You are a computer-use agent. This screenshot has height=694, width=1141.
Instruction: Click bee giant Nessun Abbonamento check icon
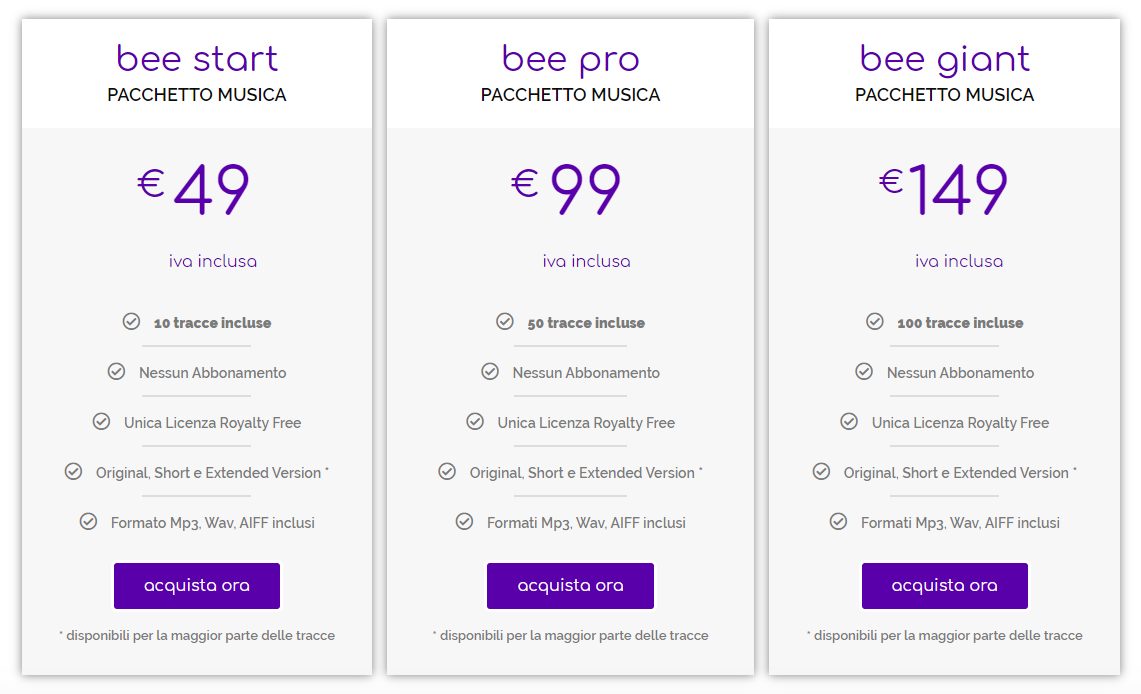pyautogui.click(x=864, y=372)
